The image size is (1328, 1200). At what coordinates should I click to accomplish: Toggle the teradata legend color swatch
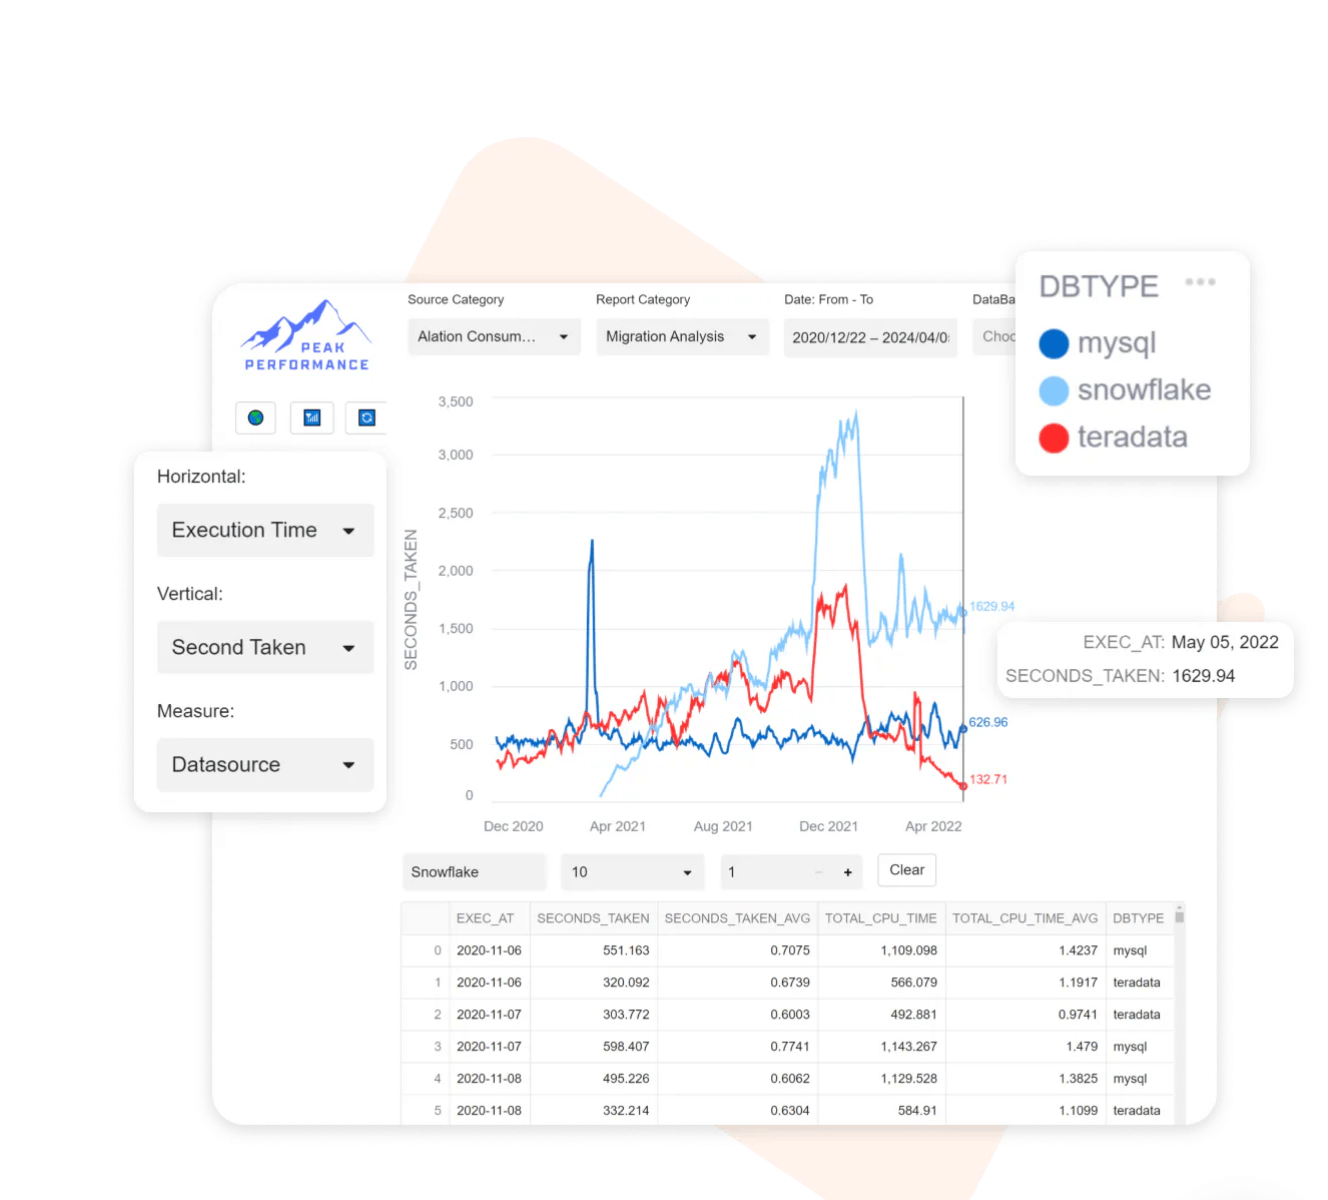[x=1054, y=438]
